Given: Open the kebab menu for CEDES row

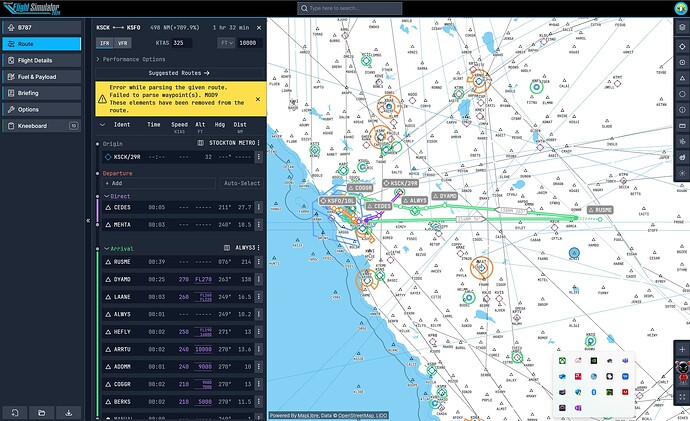Looking at the screenshot, I should [259, 207].
